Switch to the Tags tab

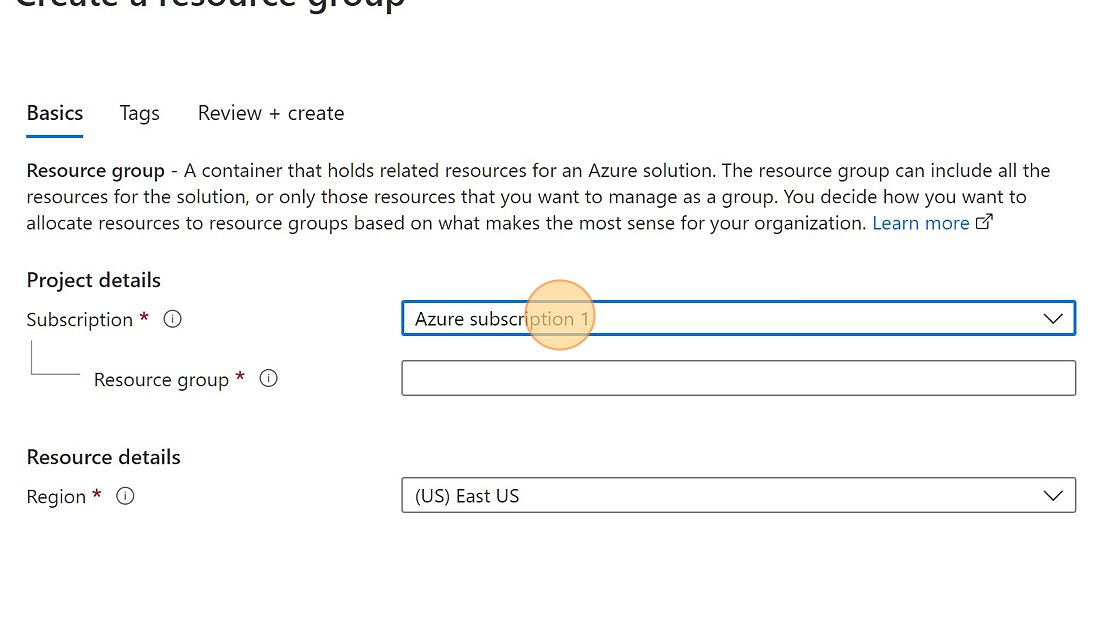(x=139, y=114)
